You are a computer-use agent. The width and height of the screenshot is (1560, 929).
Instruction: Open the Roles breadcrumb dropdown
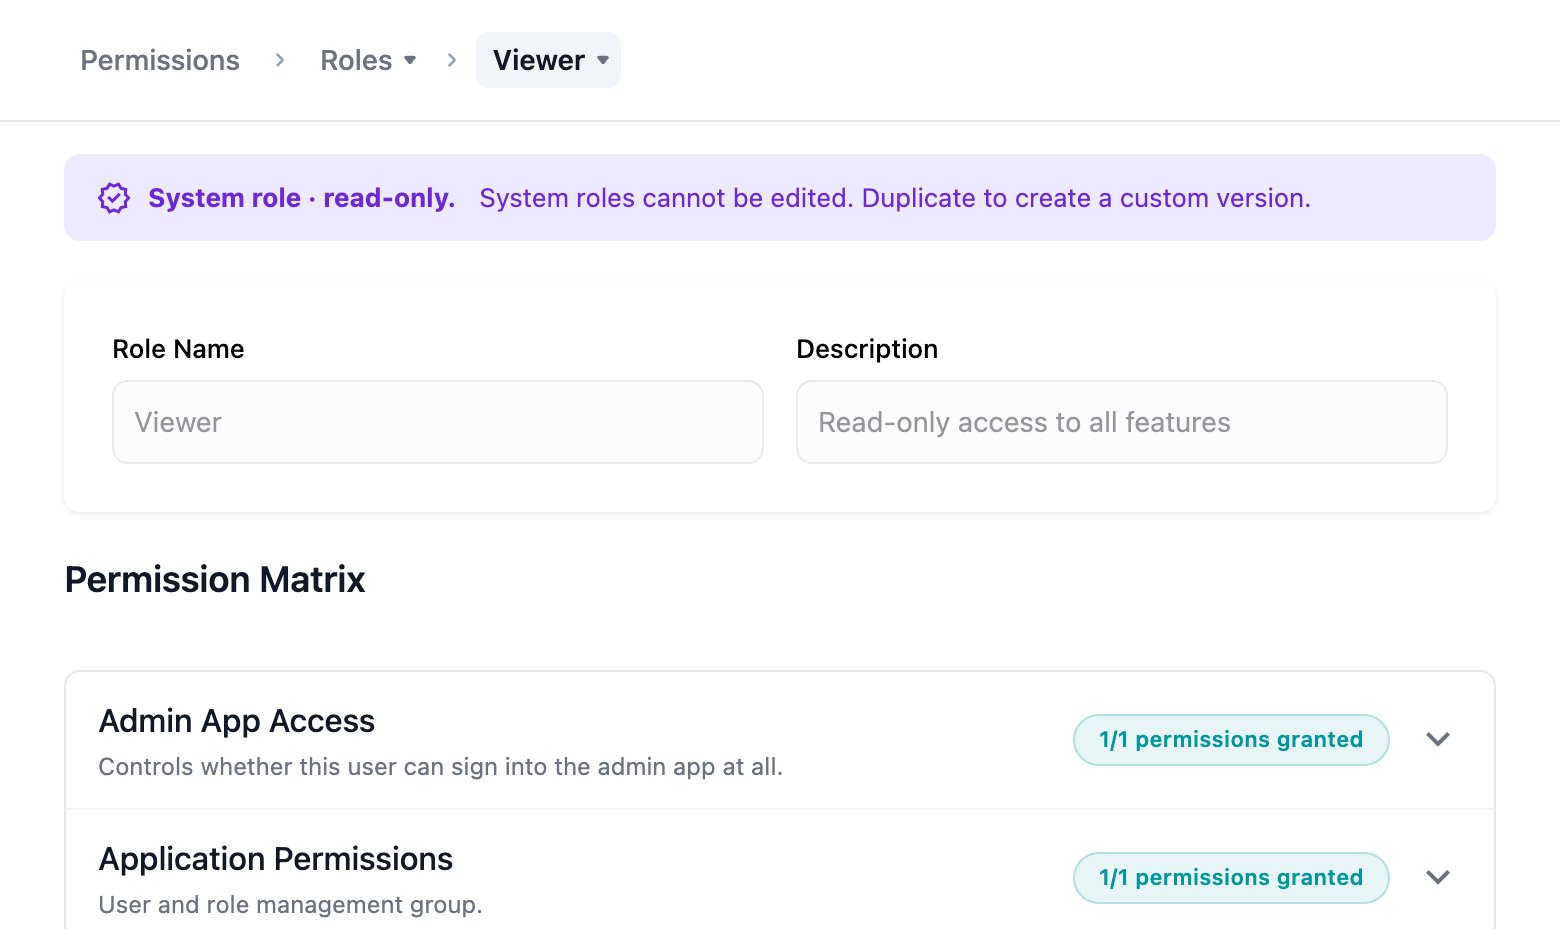click(x=368, y=60)
